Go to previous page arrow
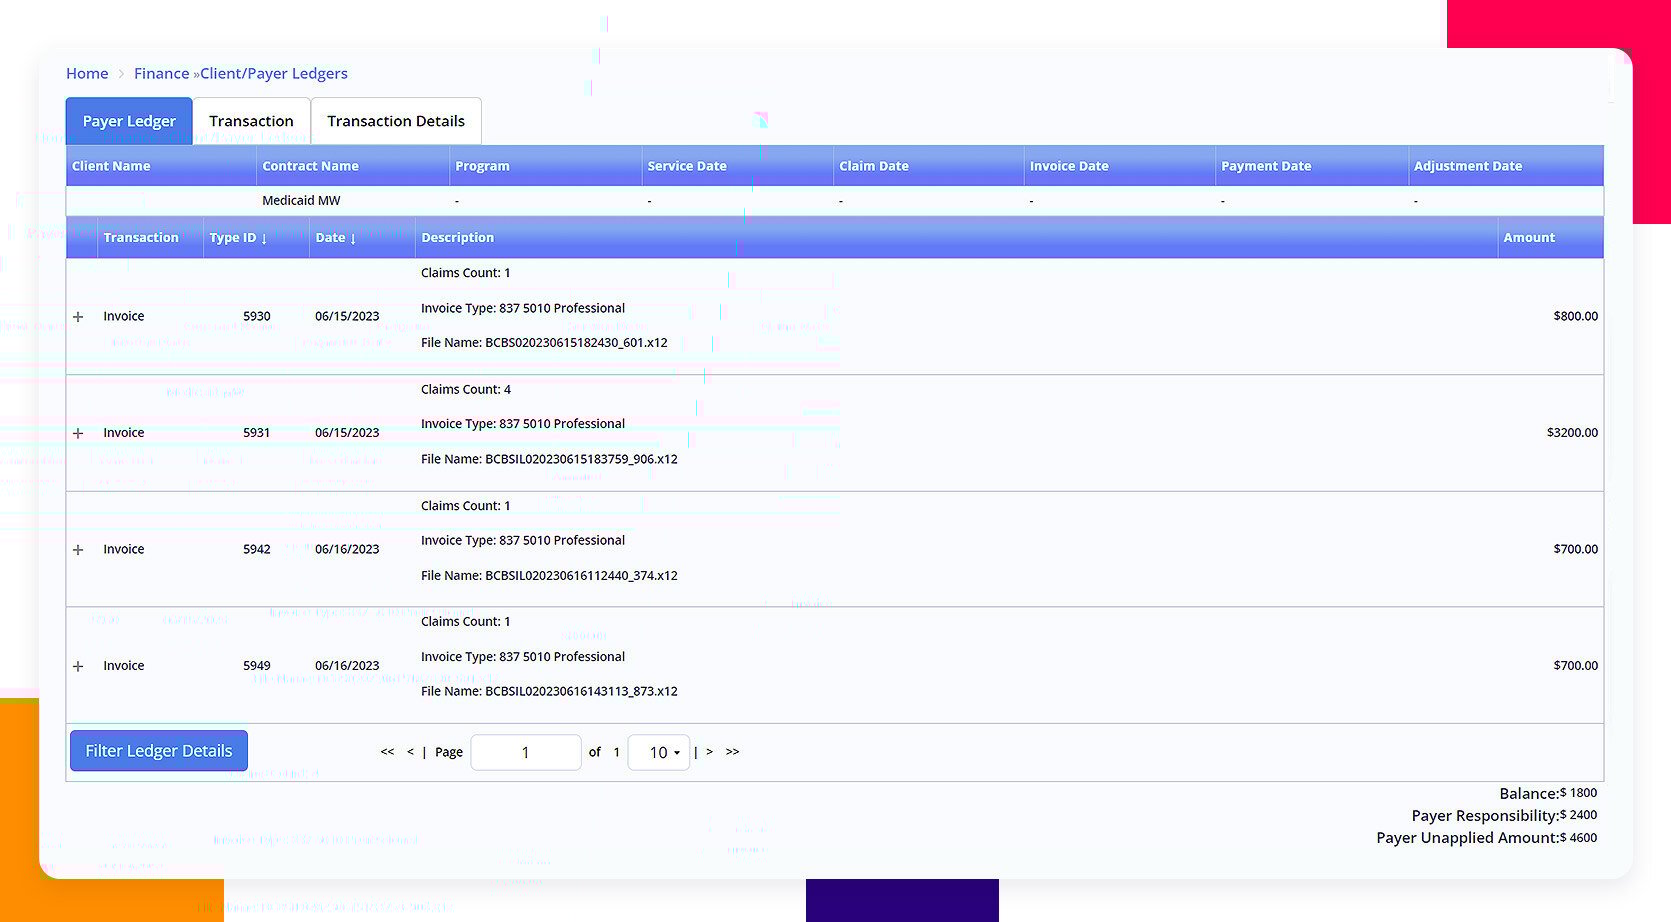 410,752
